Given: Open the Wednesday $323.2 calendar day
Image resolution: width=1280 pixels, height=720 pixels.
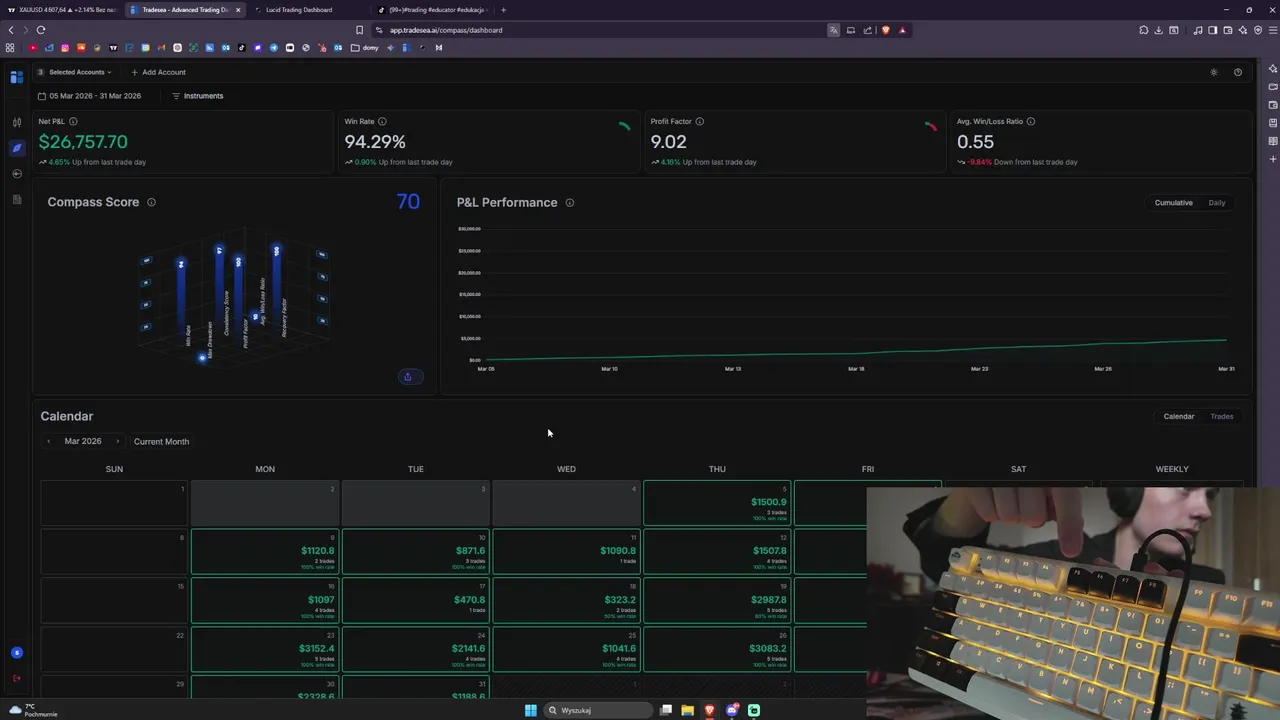Looking at the screenshot, I should click(566, 601).
